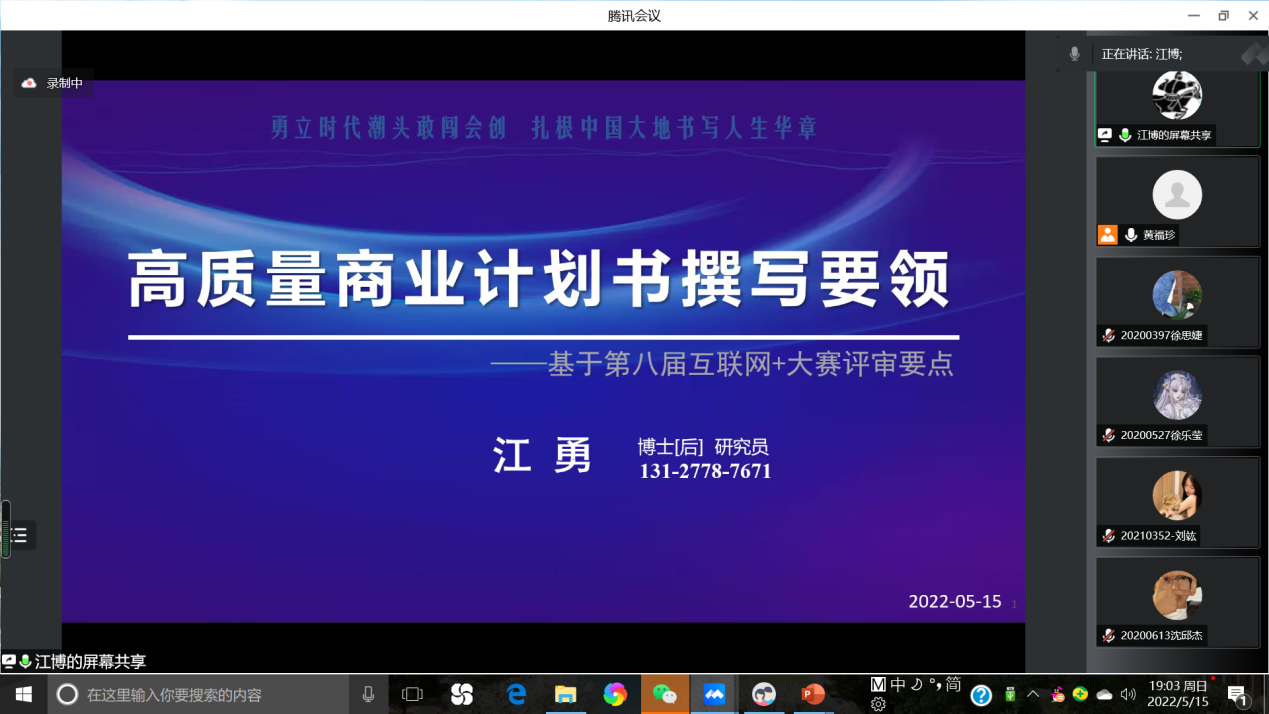Click the orange host icon next to 黄福珍
Image resolution: width=1269 pixels, height=714 pixels.
tap(1107, 235)
